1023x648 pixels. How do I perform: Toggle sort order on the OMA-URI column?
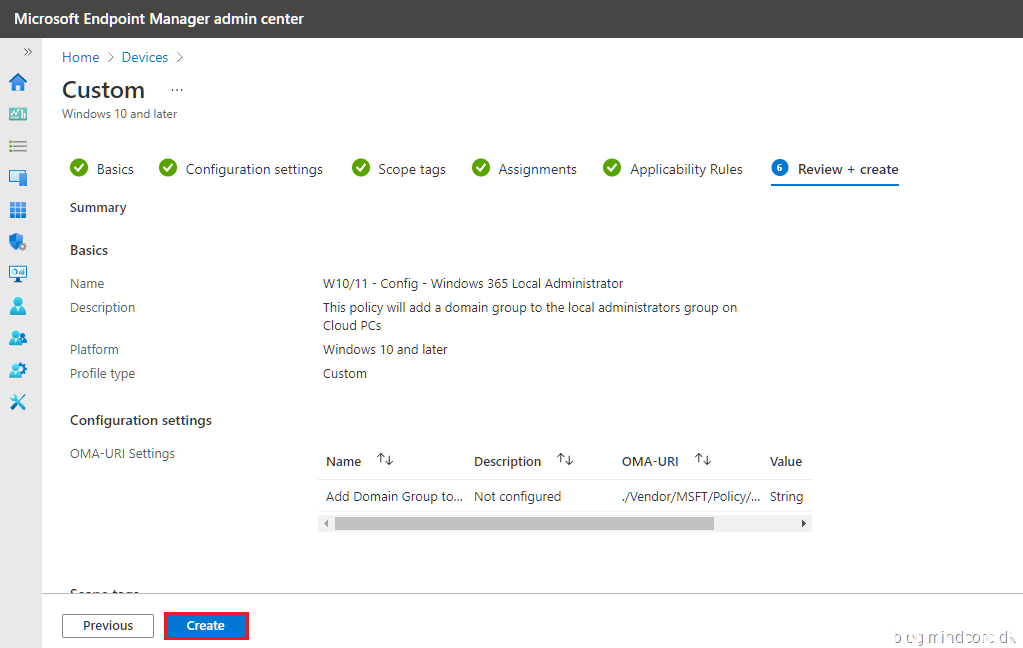[x=703, y=460]
